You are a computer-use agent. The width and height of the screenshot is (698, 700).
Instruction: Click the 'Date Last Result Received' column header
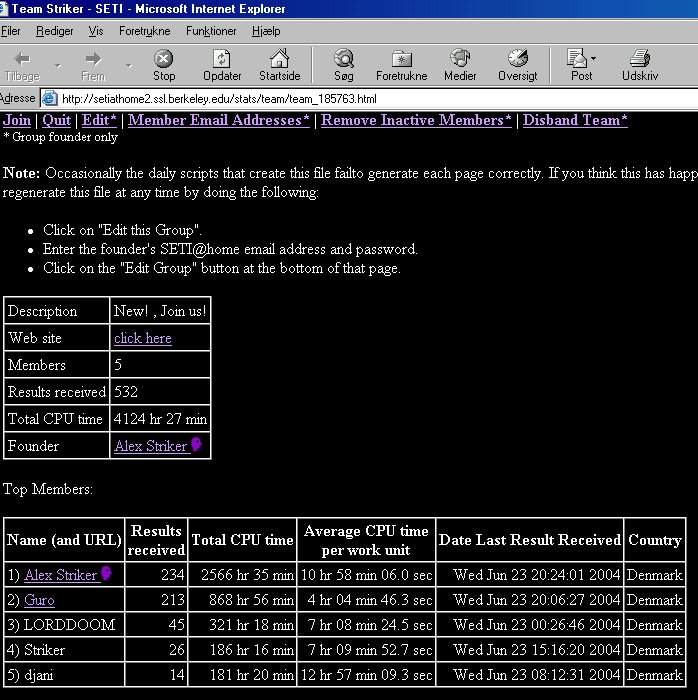click(530, 540)
